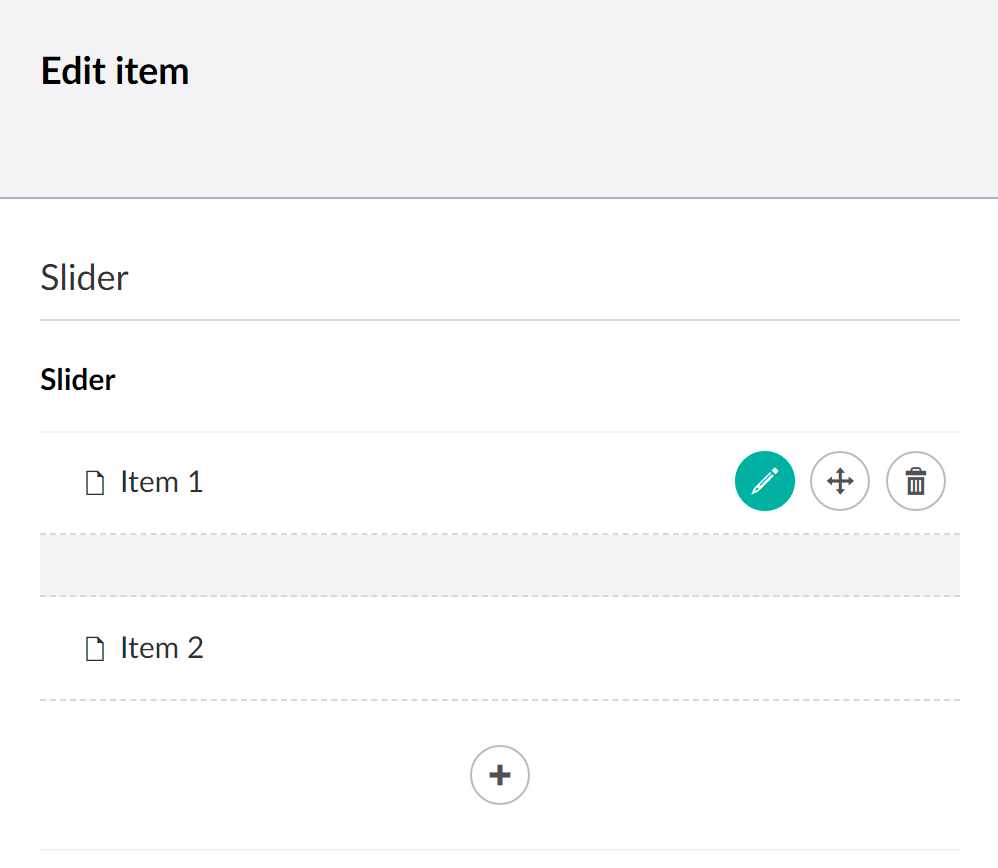Viewport: 998px width, 868px height.
Task: Click the dashed divider below Item 2
Action: coord(500,700)
